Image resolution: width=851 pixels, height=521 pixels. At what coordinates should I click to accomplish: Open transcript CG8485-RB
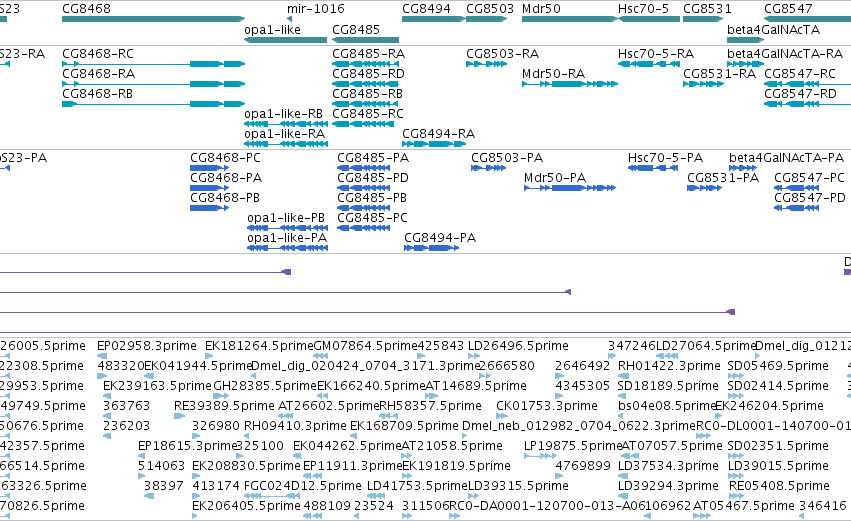[x=367, y=94]
